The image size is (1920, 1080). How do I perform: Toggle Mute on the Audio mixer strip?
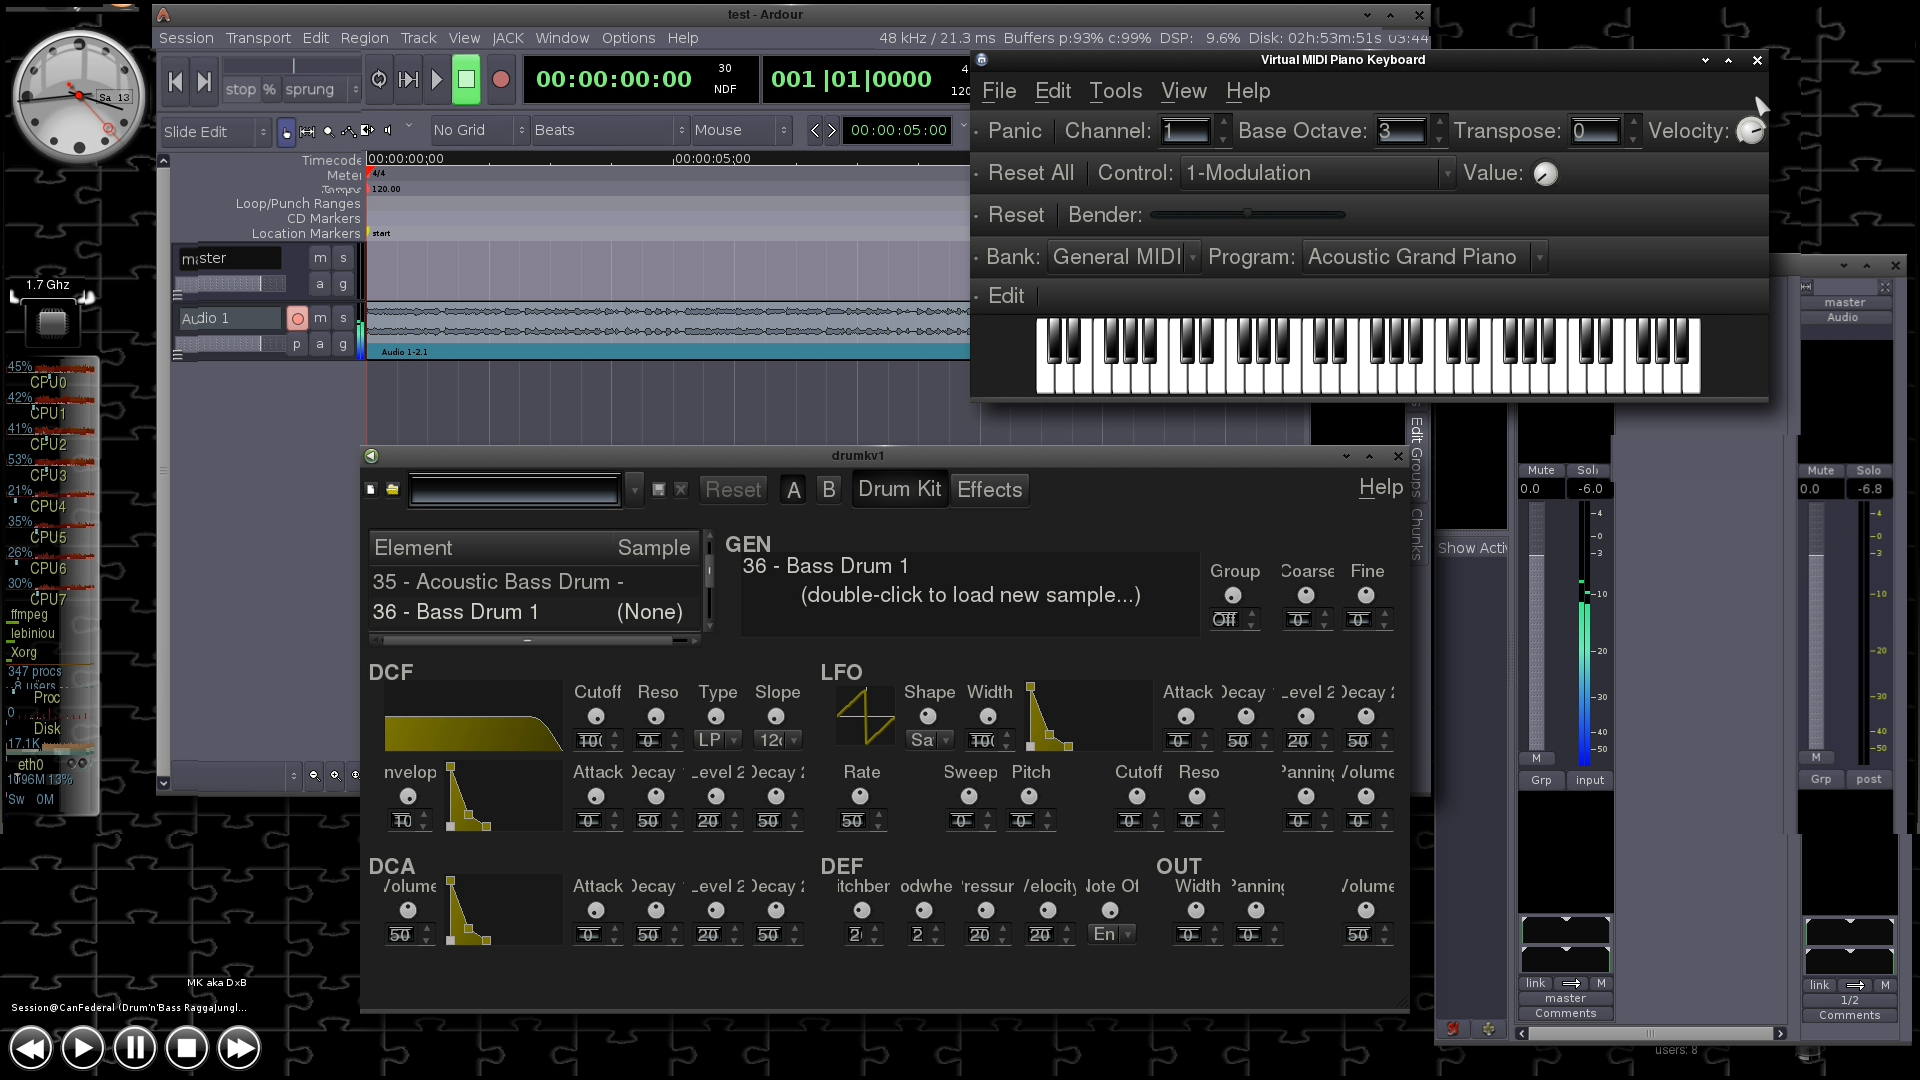1821,470
